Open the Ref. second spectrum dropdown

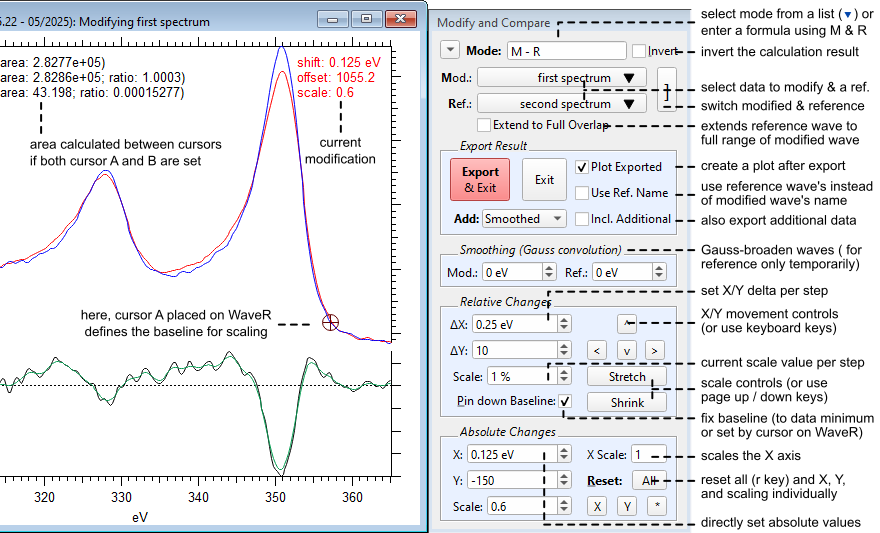click(561, 104)
